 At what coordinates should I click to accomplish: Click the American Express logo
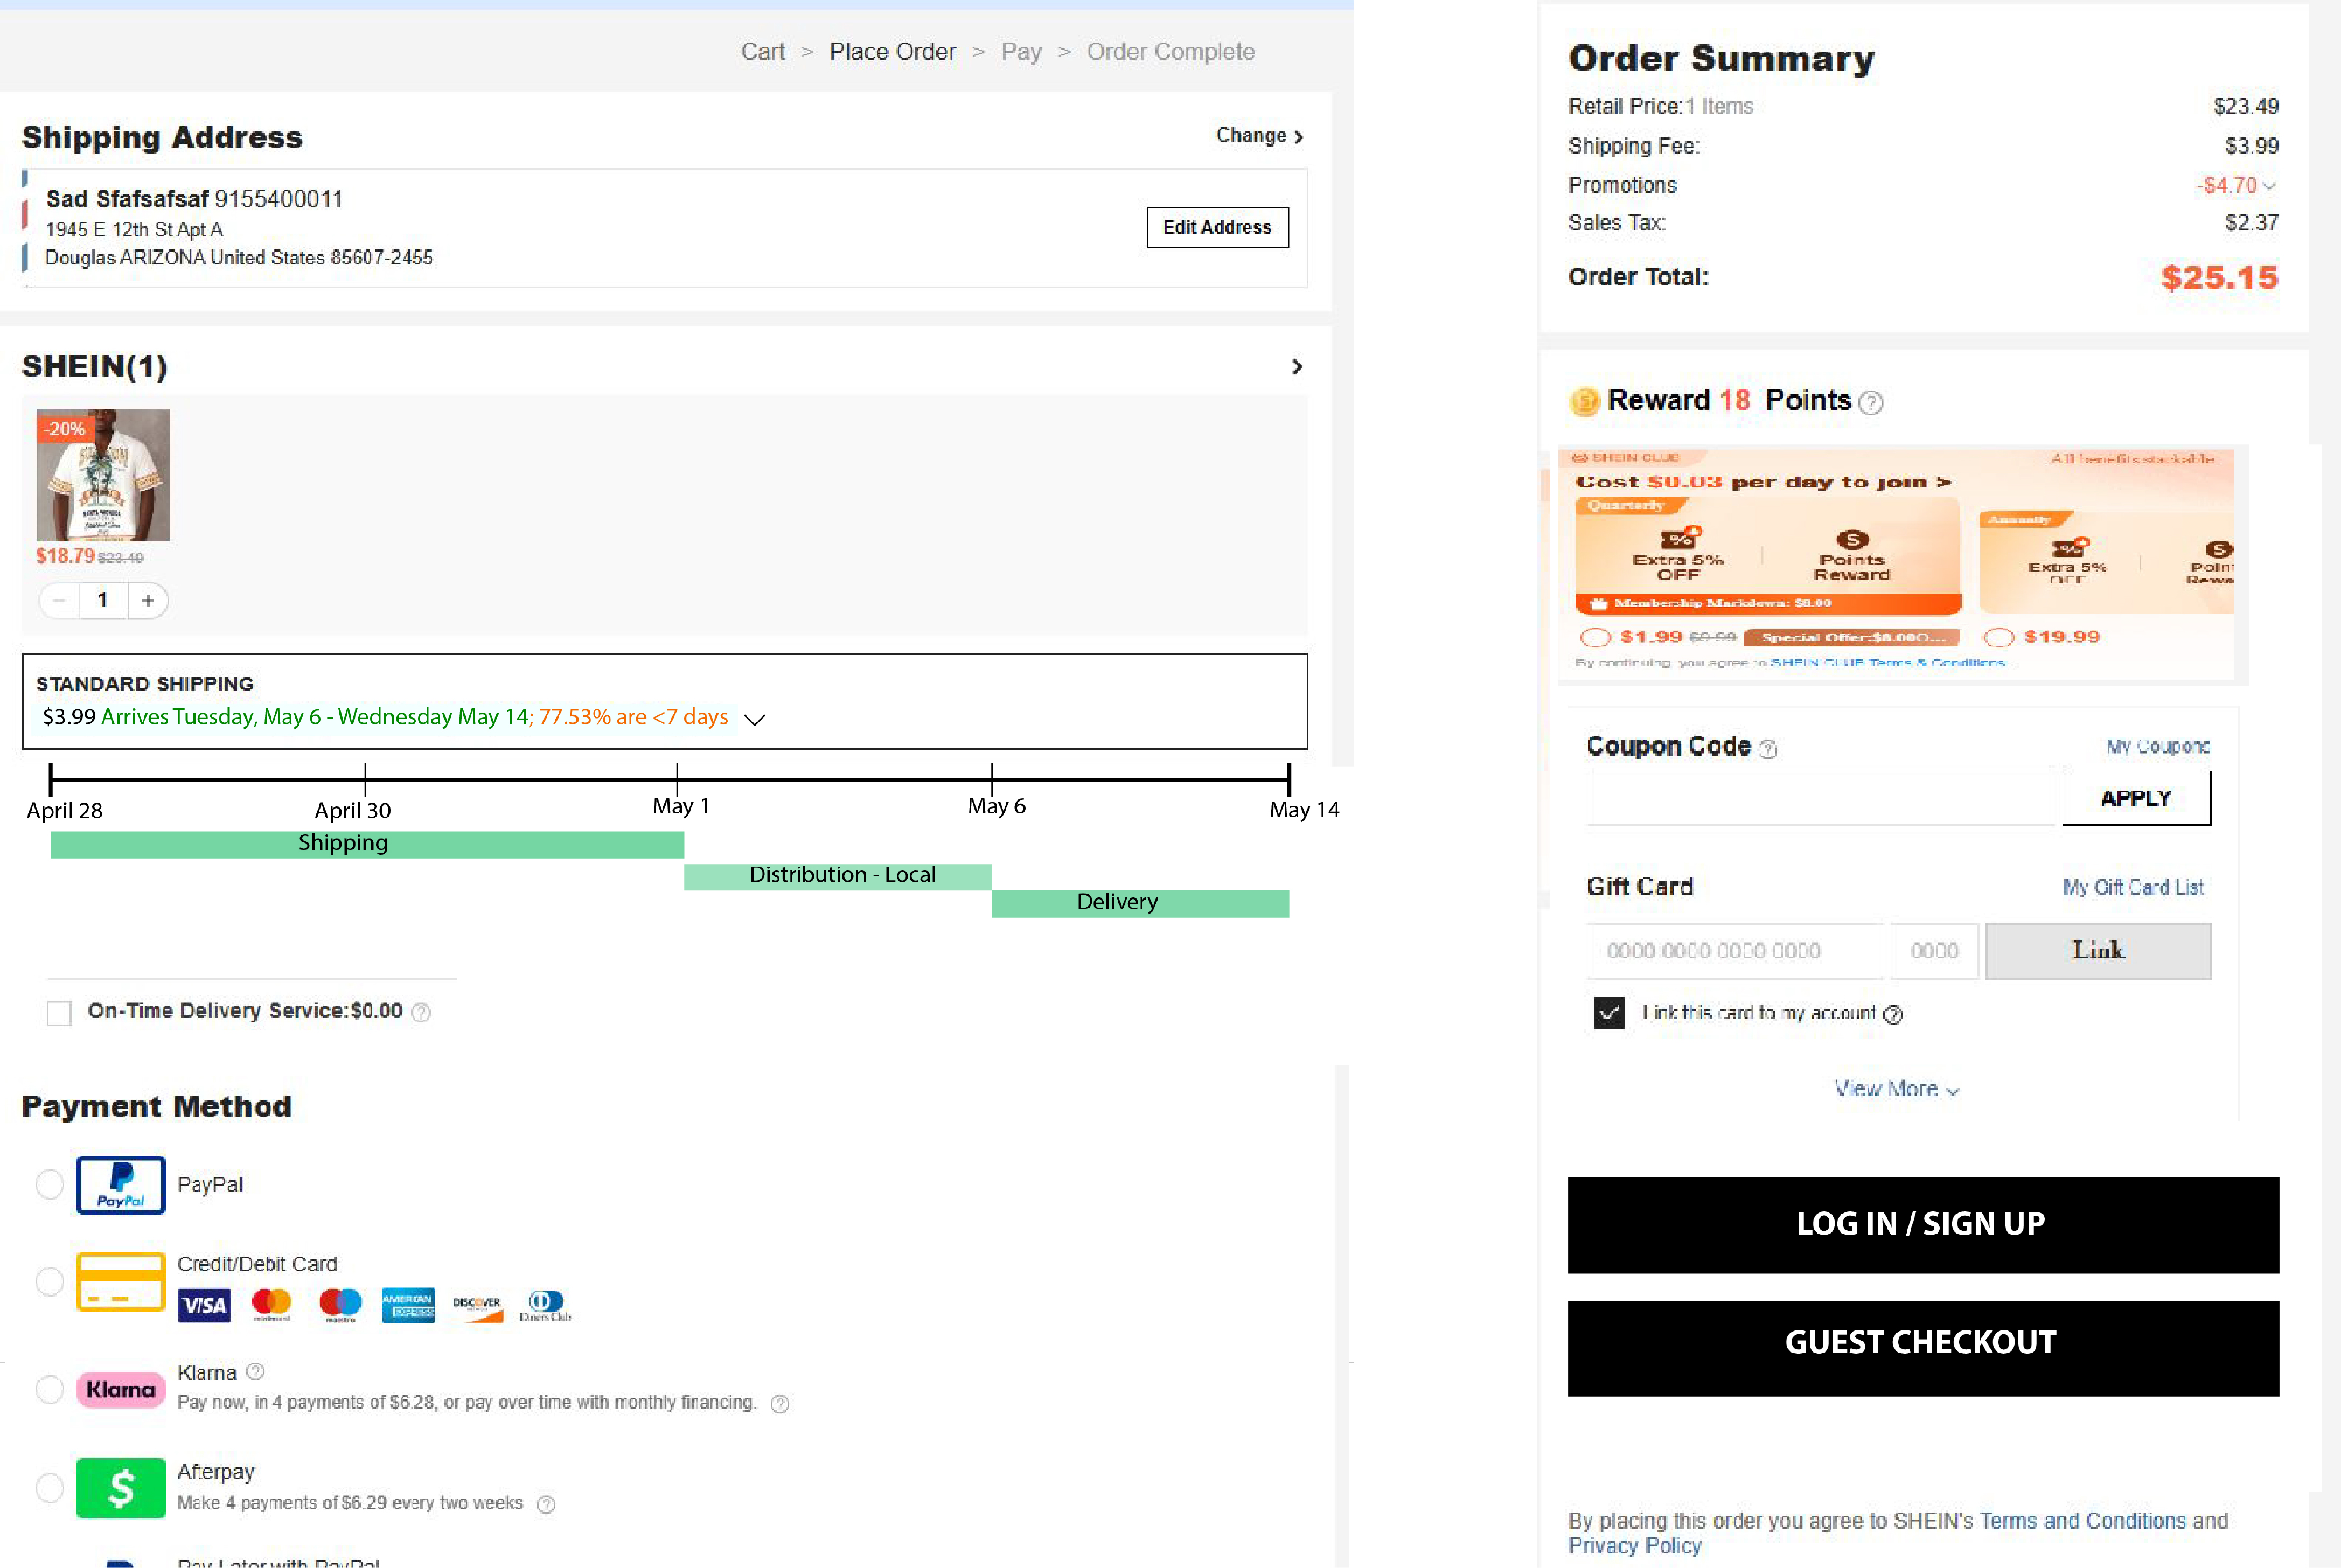pyautogui.click(x=408, y=1305)
